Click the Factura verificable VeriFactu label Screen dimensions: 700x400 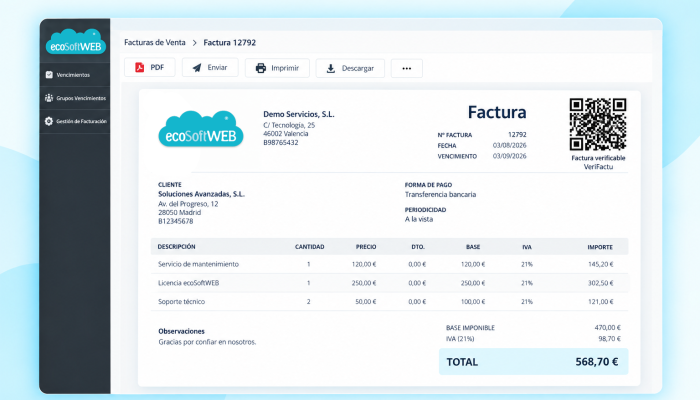pyautogui.click(x=598, y=162)
